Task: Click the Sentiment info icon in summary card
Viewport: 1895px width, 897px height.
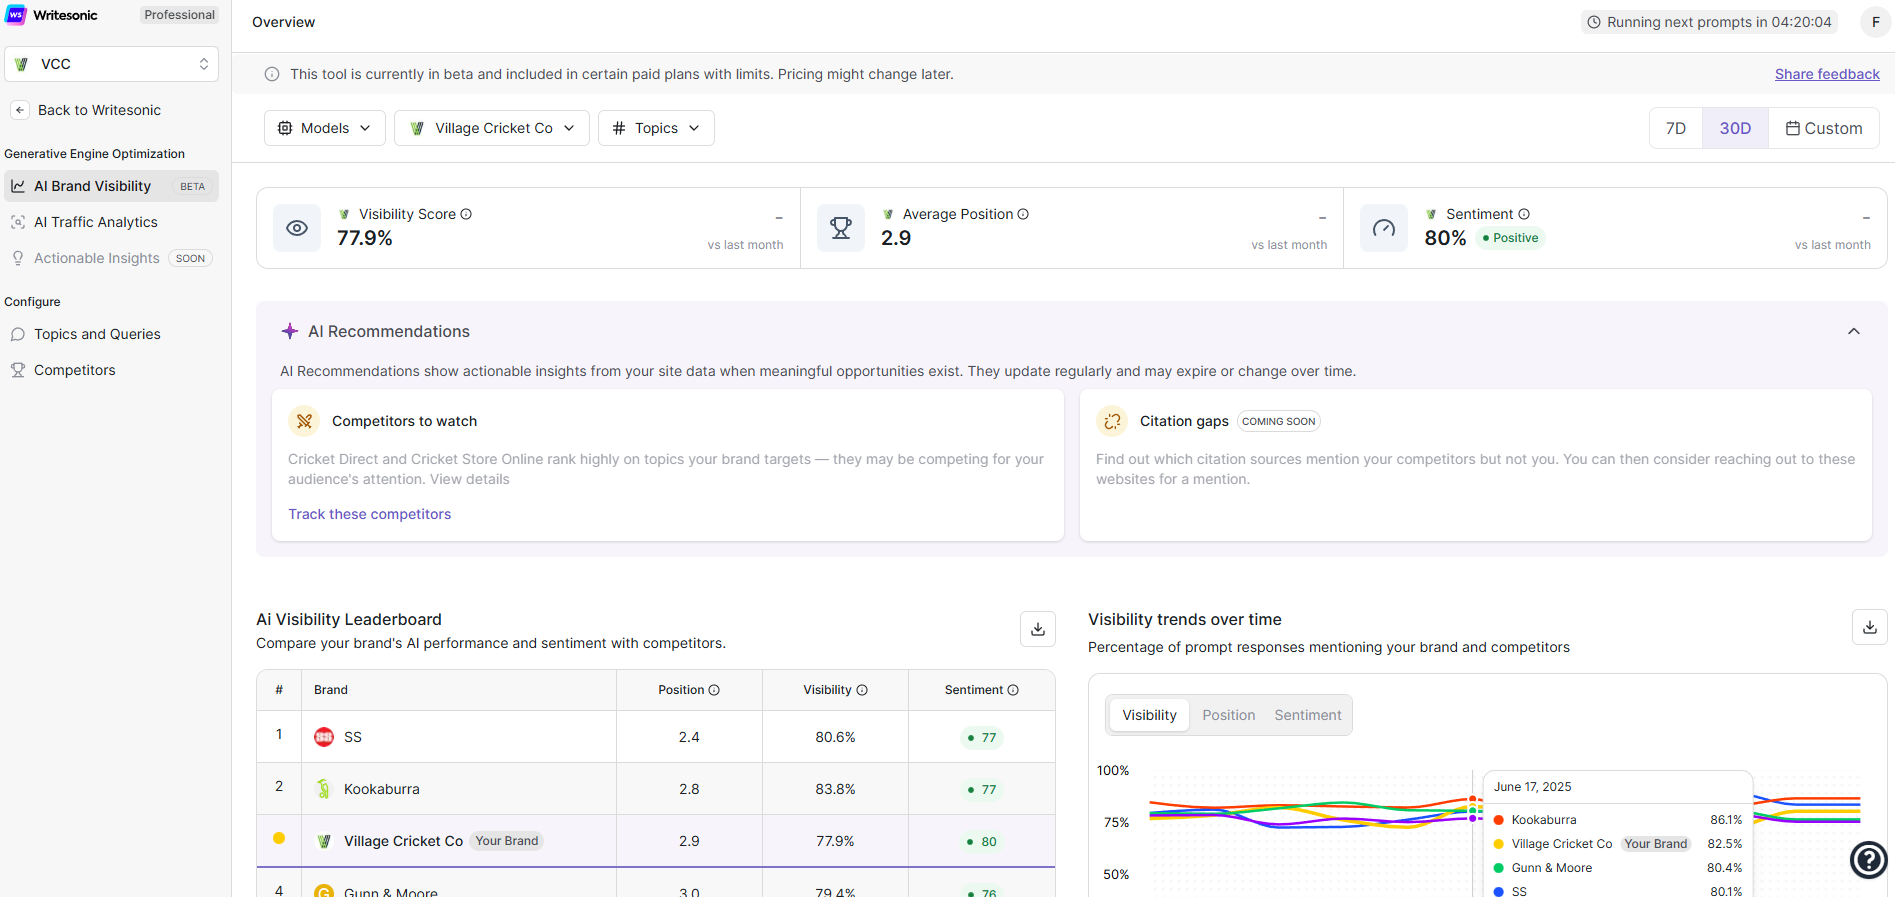Action: point(1524,214)
